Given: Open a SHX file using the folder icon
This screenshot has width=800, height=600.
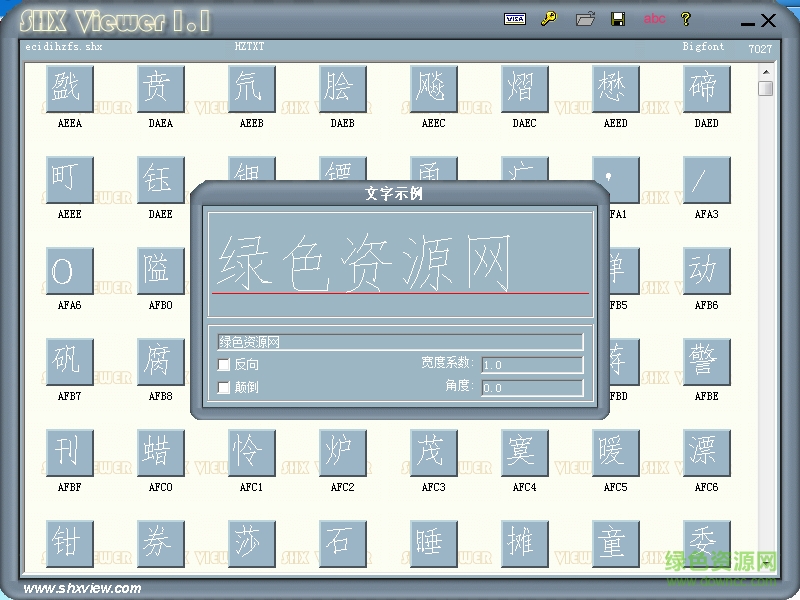Looking at the screenshot, I should coord(585,19).
